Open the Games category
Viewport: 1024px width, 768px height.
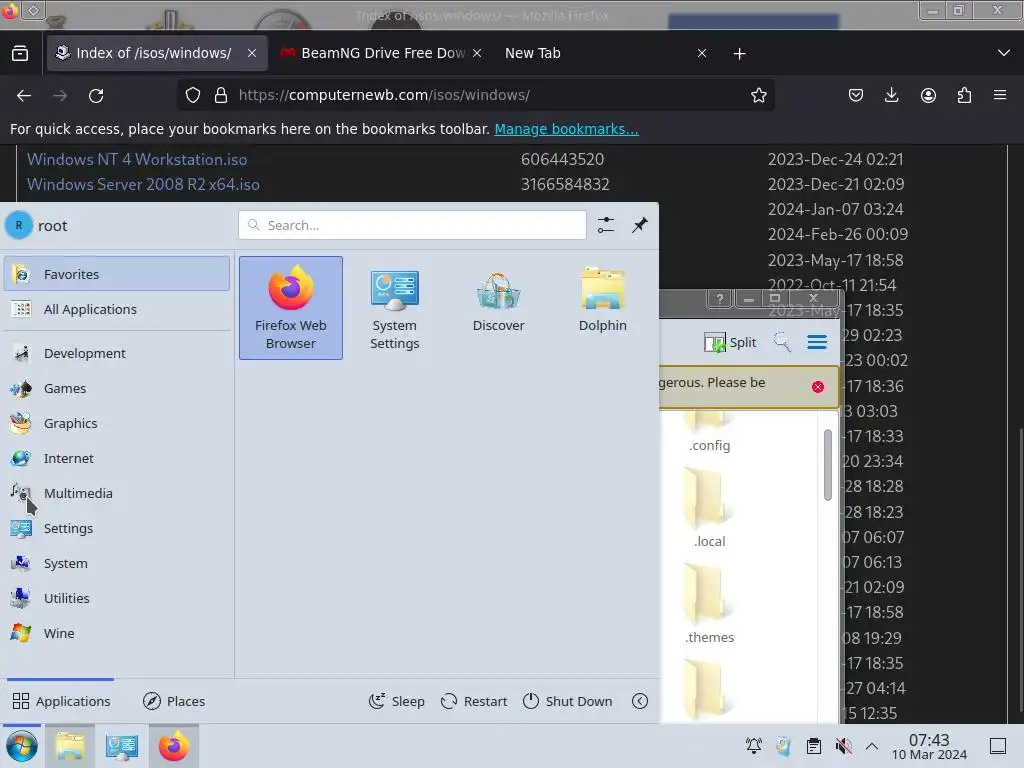[x=117, y=389]
